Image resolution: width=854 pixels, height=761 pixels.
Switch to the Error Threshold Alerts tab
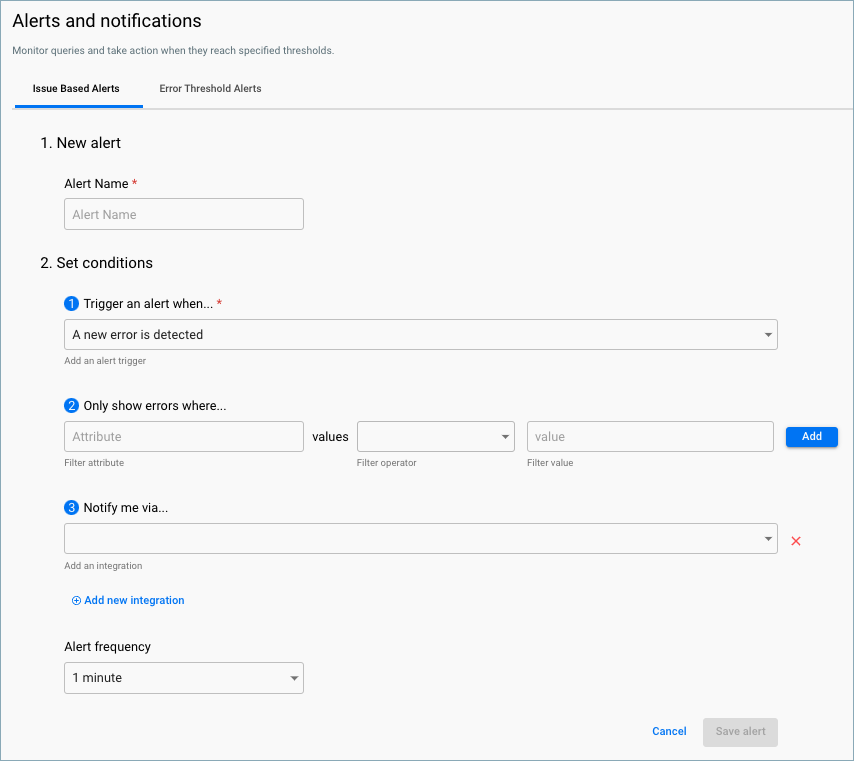[x=210, y=88]
